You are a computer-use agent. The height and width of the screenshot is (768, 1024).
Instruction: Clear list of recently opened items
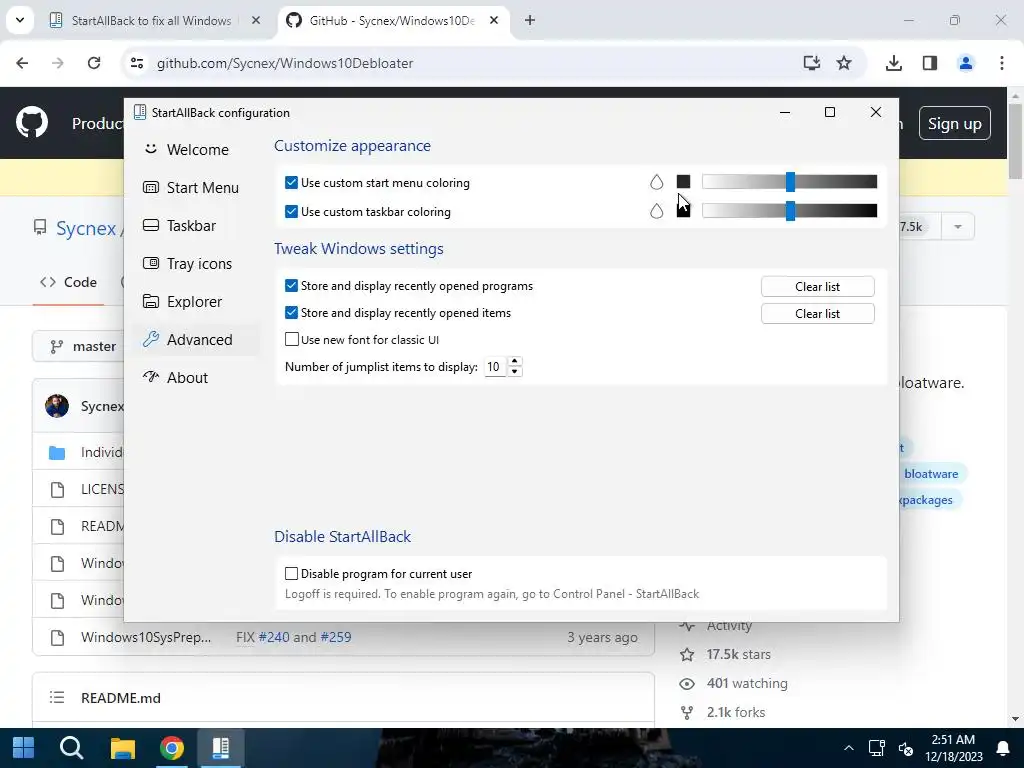coord(817,313)
